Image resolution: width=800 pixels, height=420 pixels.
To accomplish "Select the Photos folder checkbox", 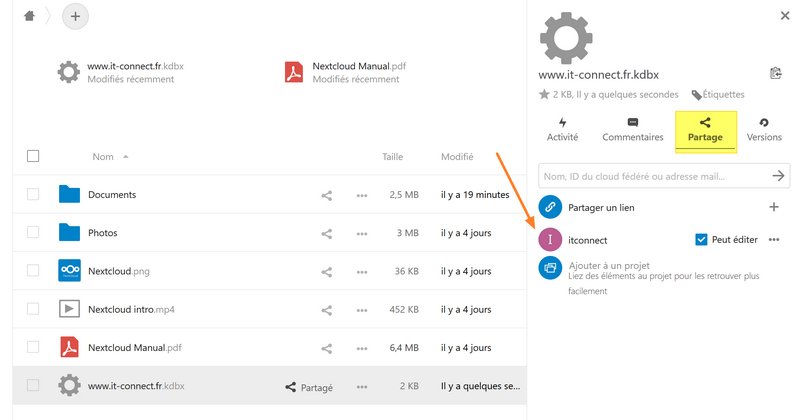I will click(33, 233).
